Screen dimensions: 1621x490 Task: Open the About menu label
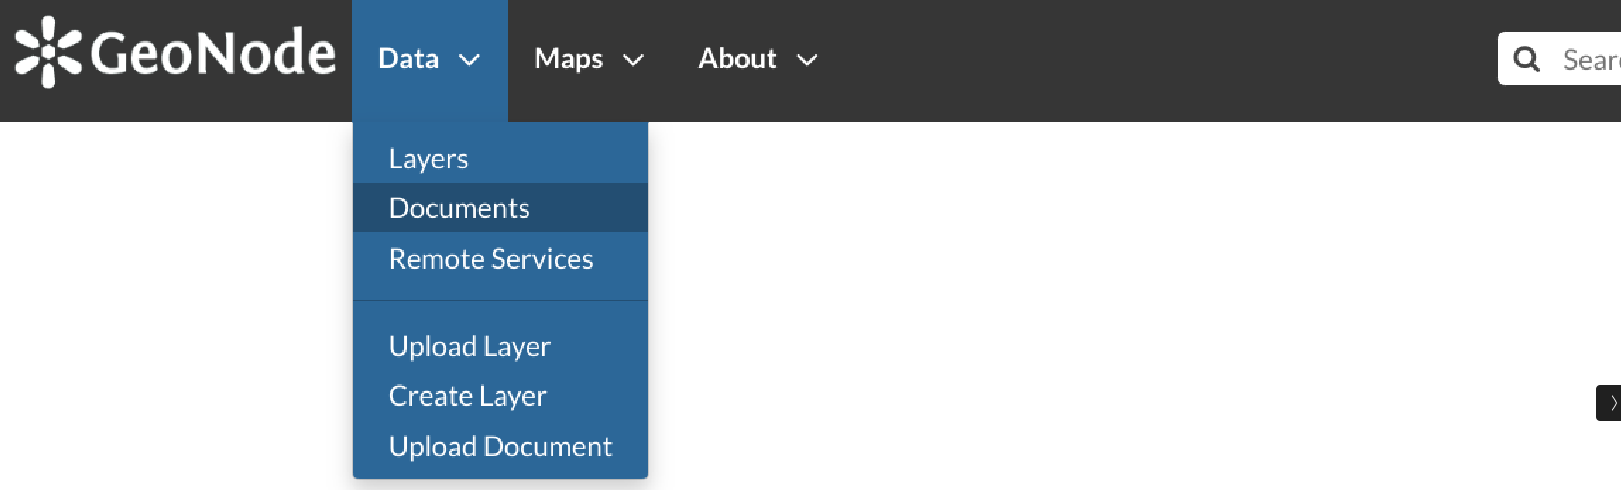[737, 59]
